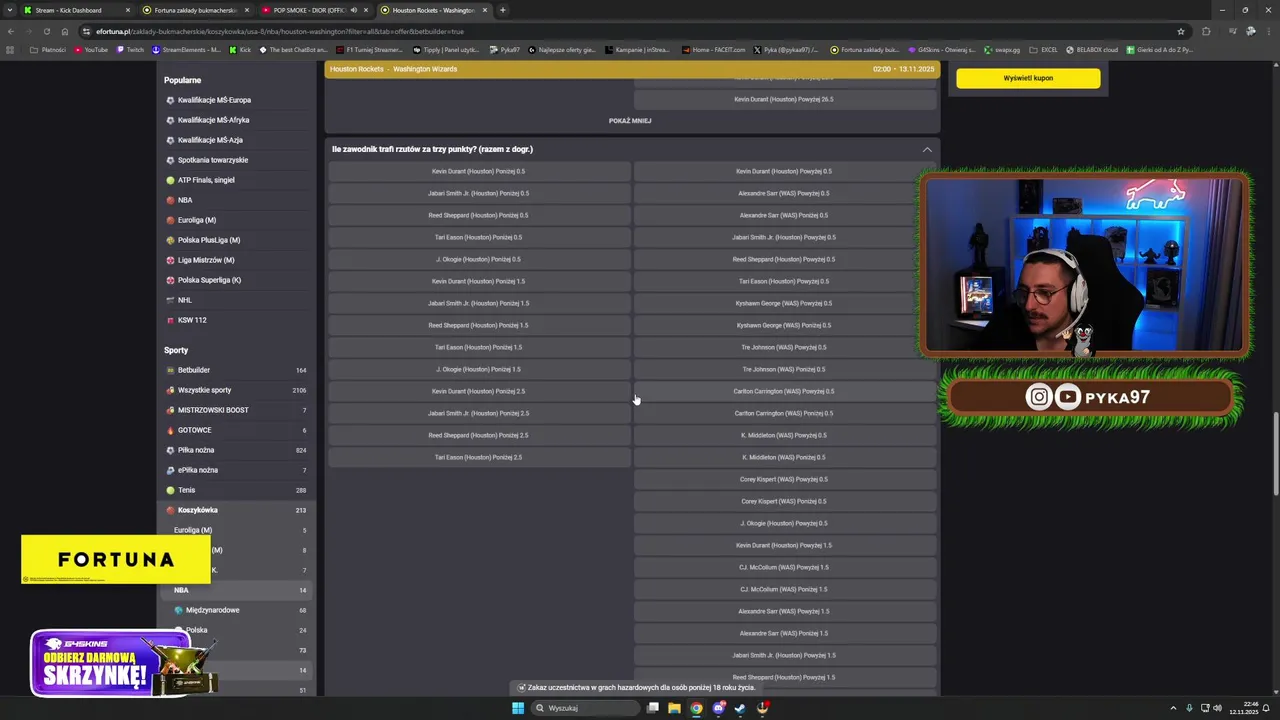Select ATP Finals, singiel tennis entry
1280x720 pixels.
coord(238,180)
